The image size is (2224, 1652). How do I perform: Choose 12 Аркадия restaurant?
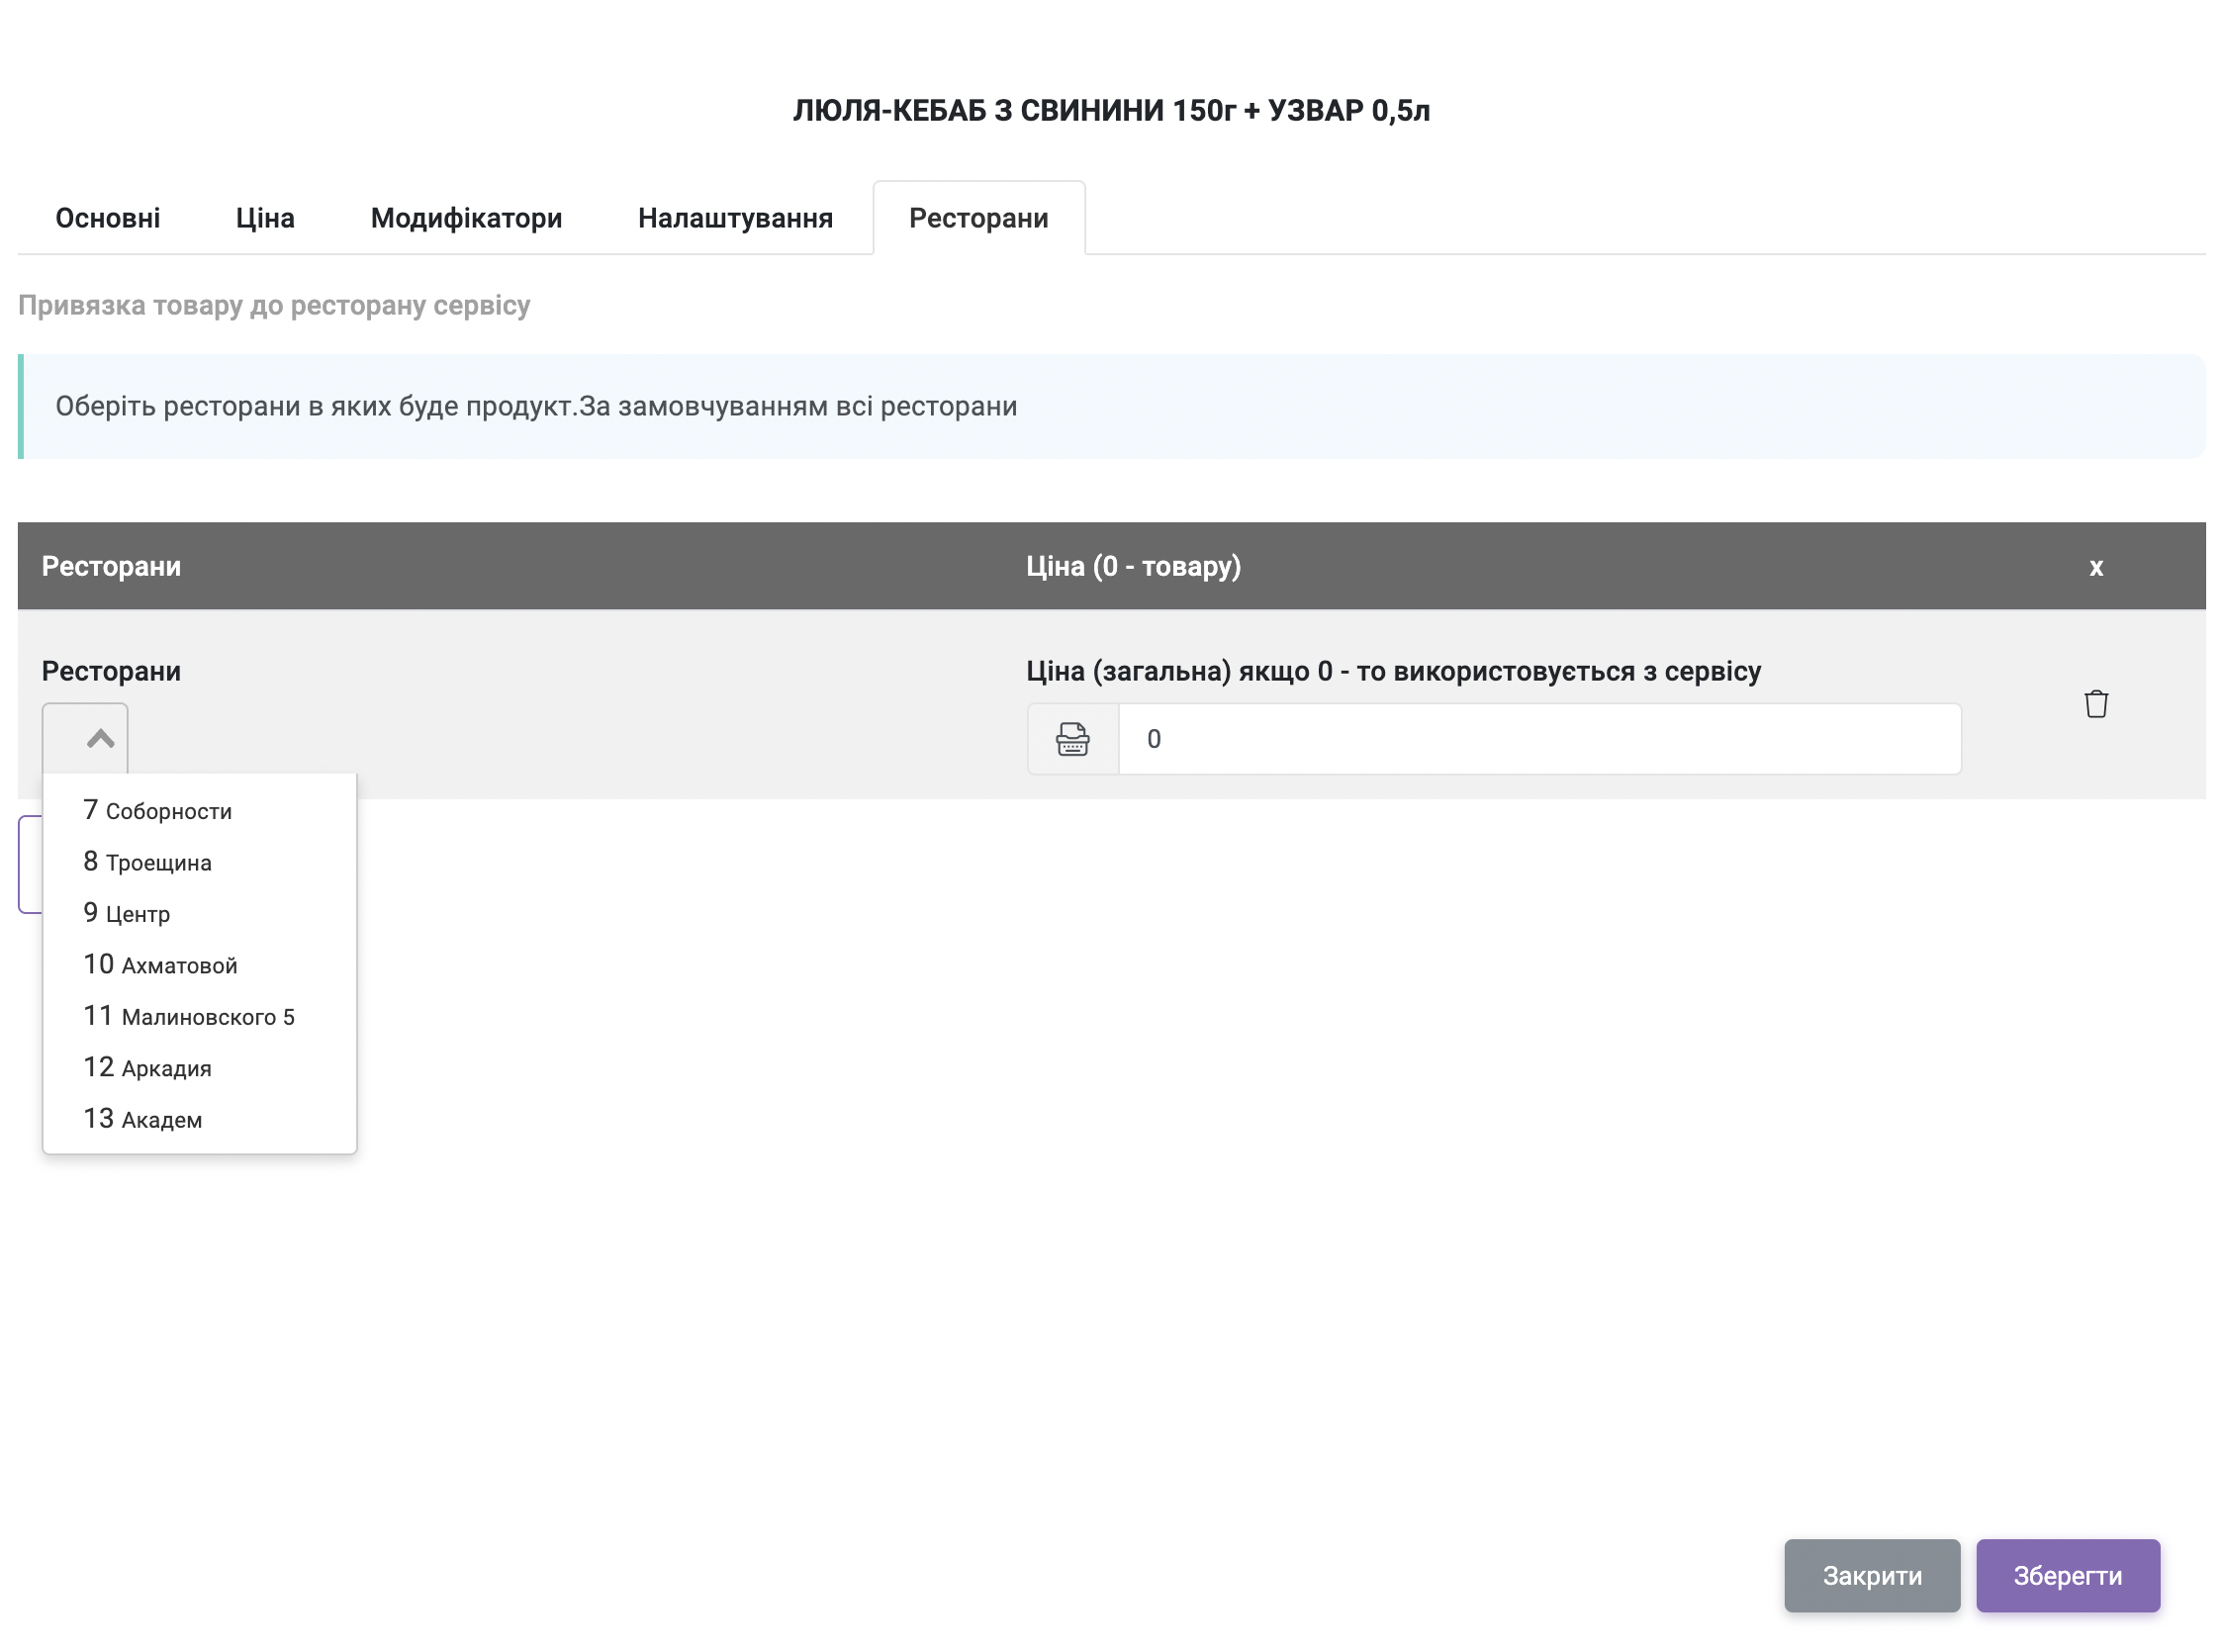(147, 1068)
